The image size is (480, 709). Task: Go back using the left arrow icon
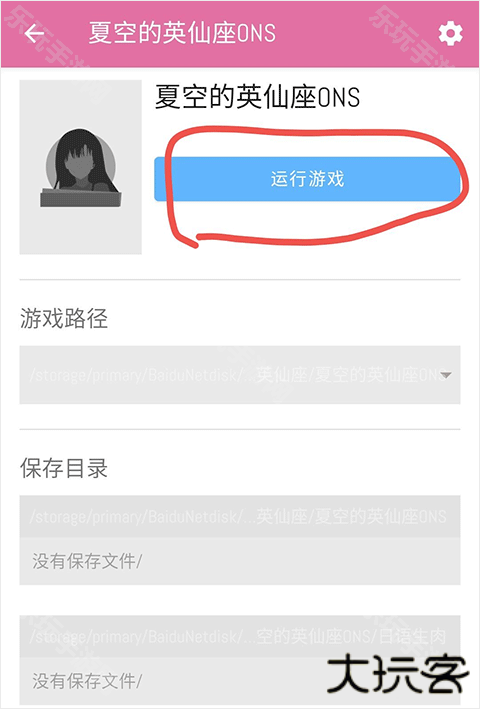34,33
